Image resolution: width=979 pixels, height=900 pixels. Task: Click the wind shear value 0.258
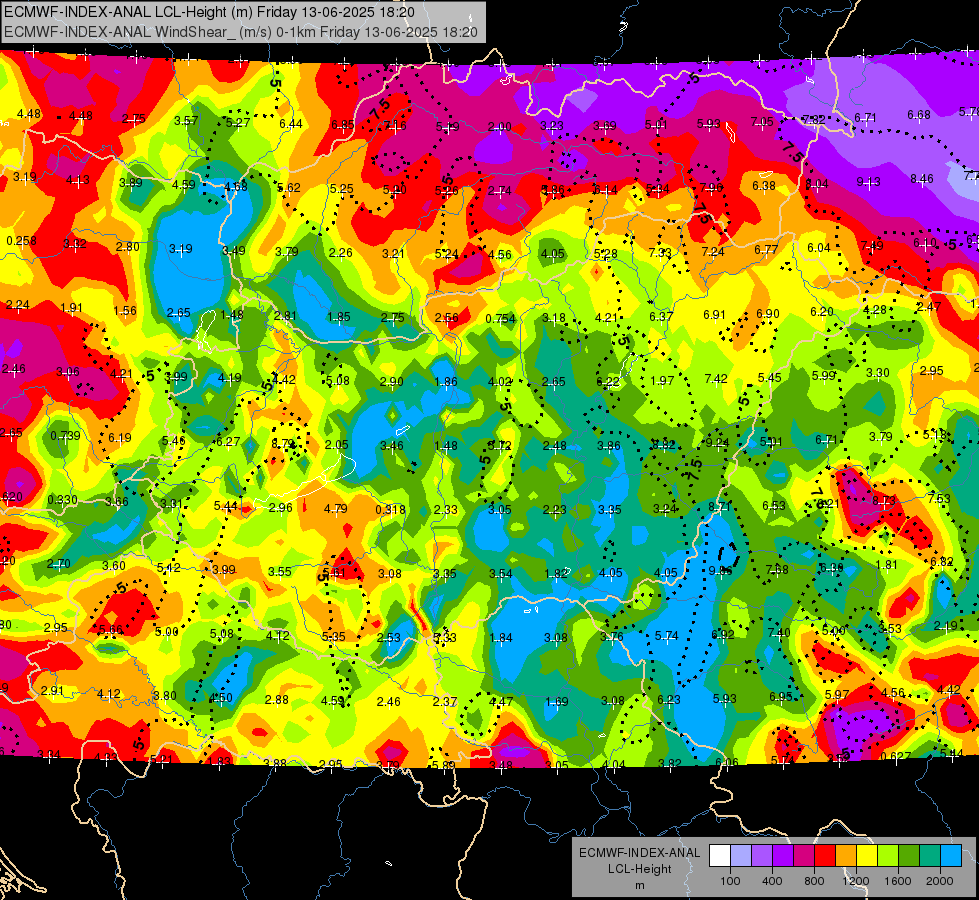click(x=21, y=241)
